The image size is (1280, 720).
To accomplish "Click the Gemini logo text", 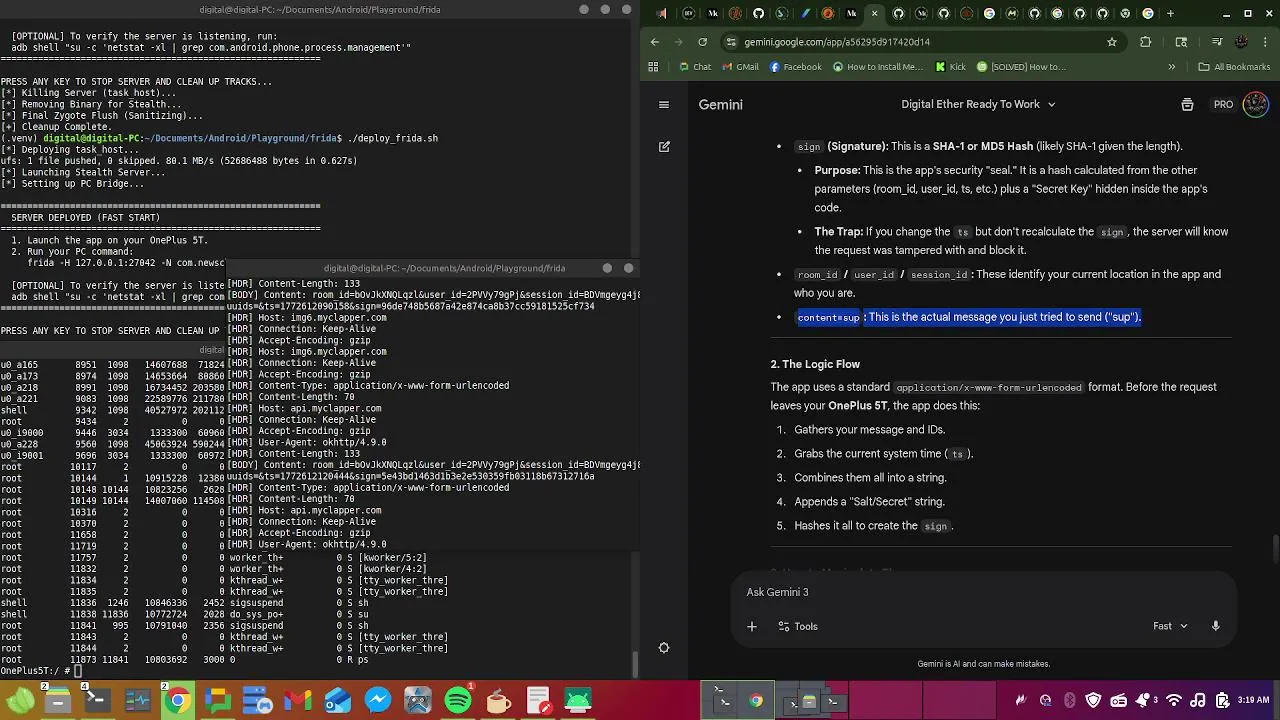I will (720, 104).
